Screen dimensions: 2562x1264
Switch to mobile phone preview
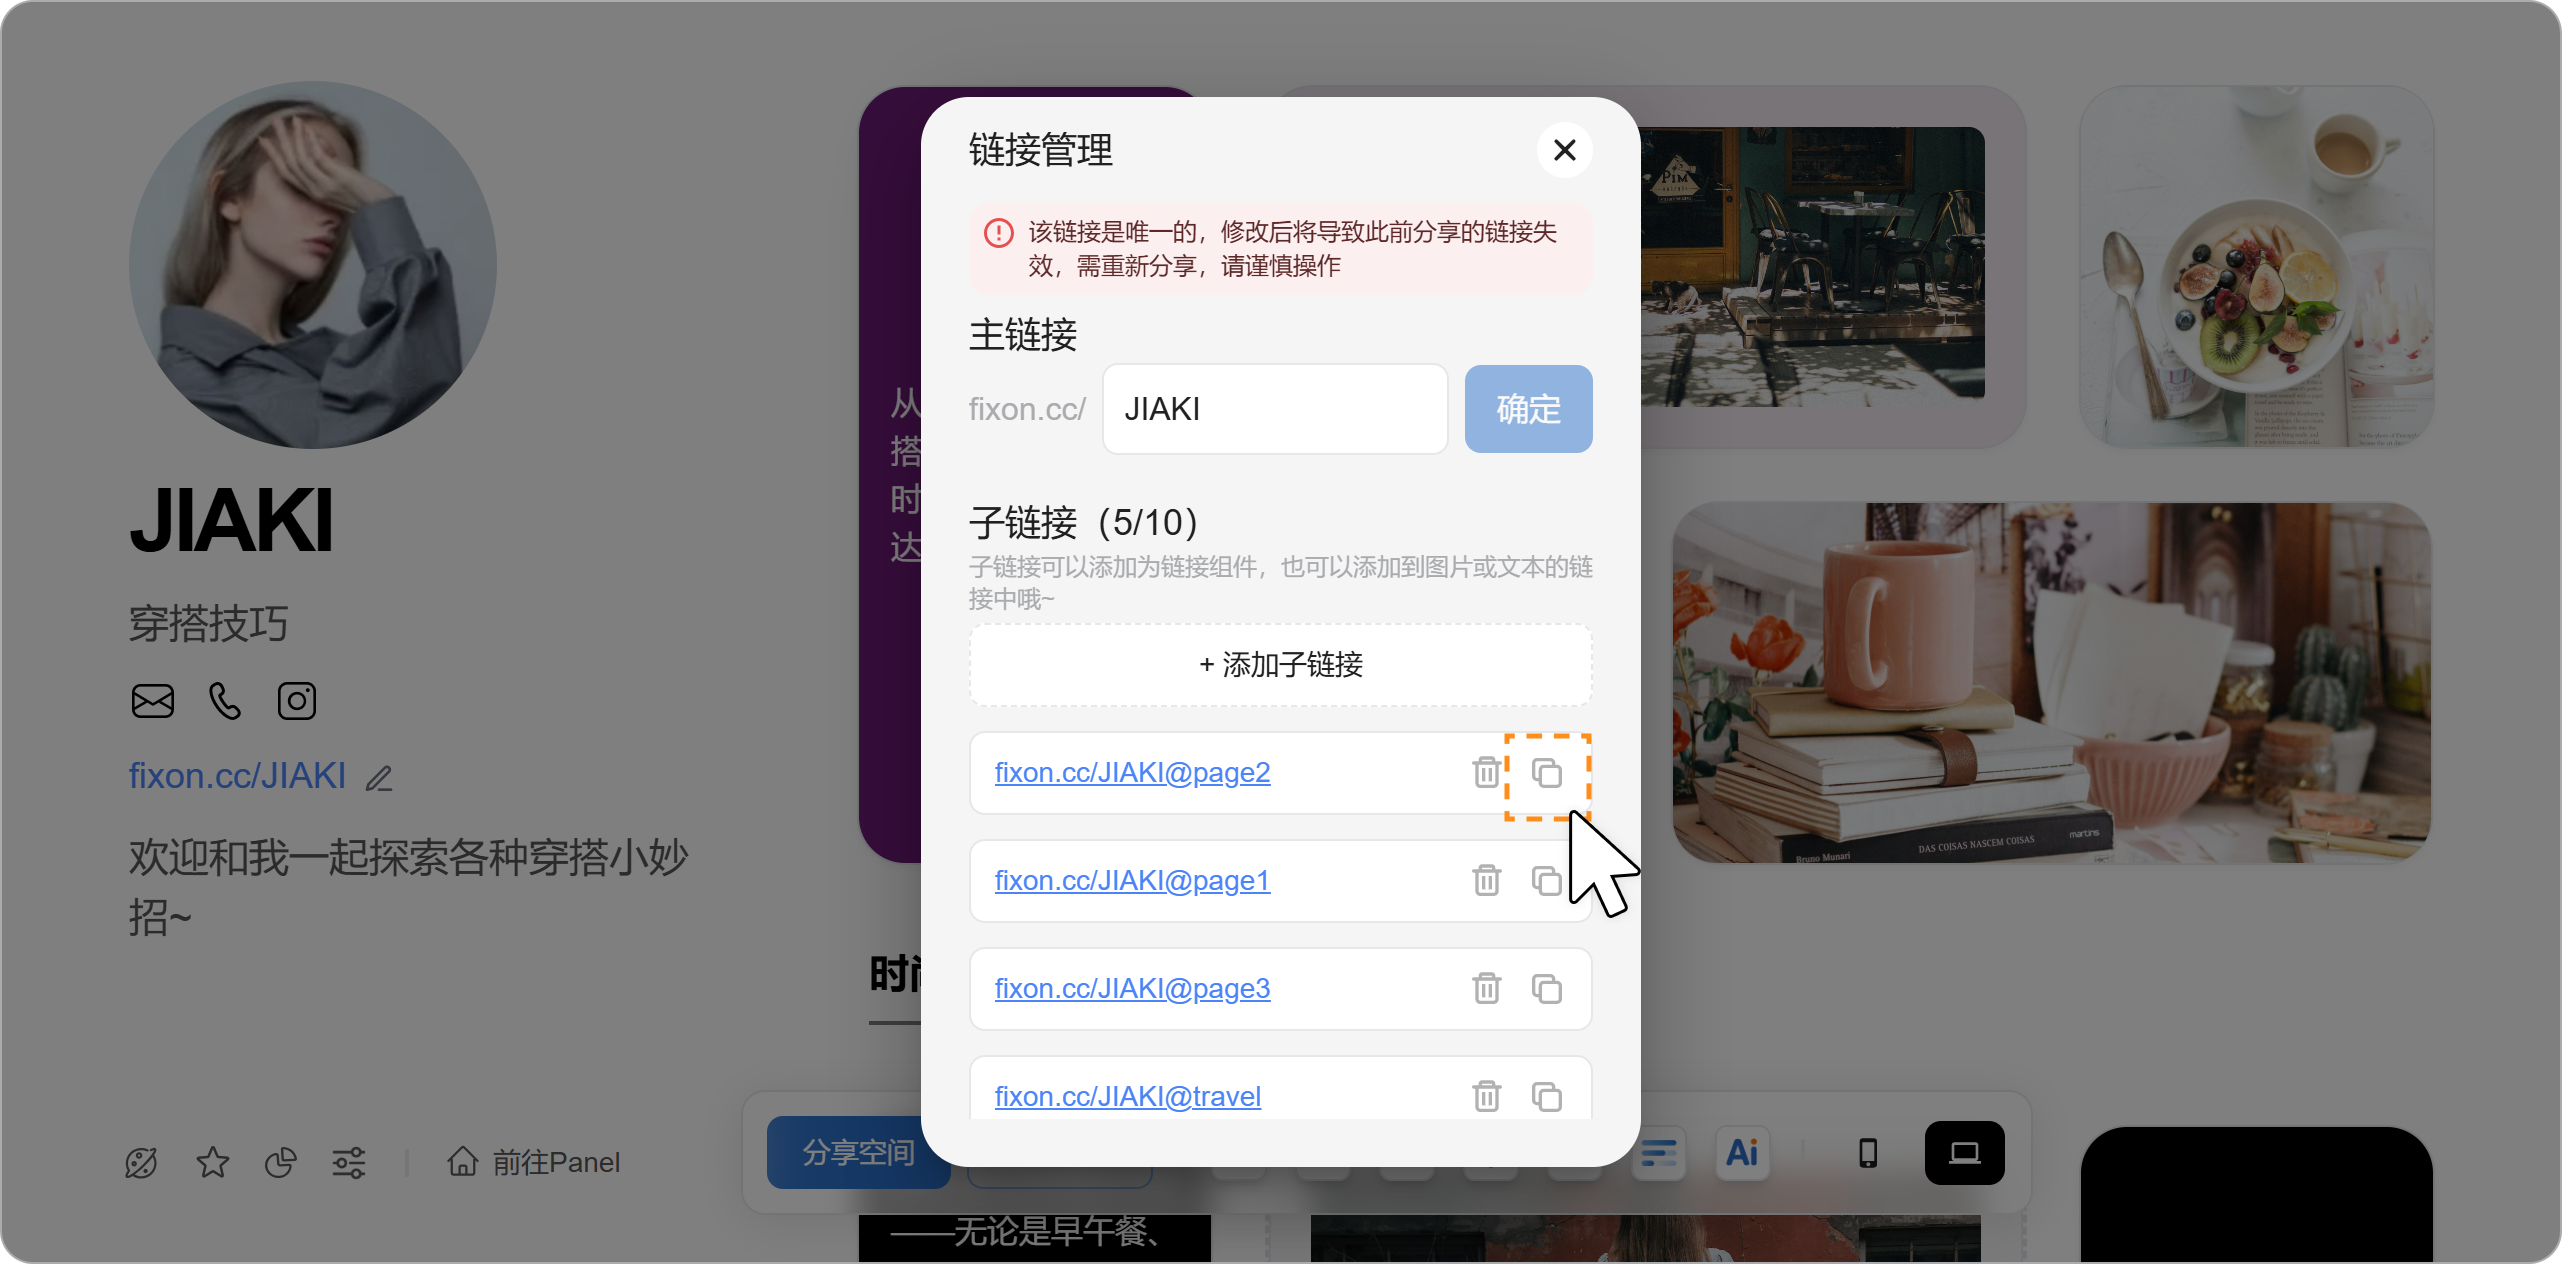(x=1868, y=1153)
